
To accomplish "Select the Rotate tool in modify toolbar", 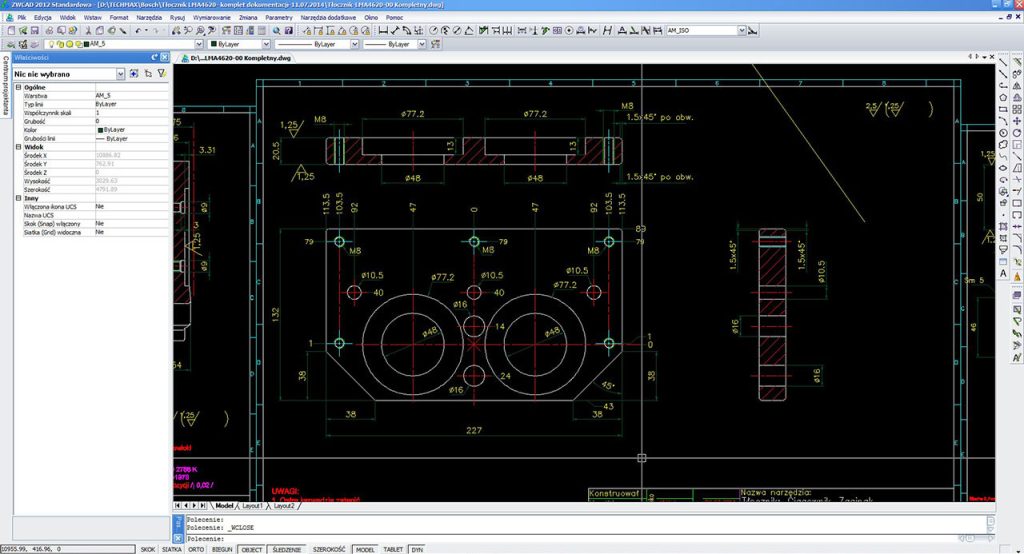I will (x=1017, y=133).
